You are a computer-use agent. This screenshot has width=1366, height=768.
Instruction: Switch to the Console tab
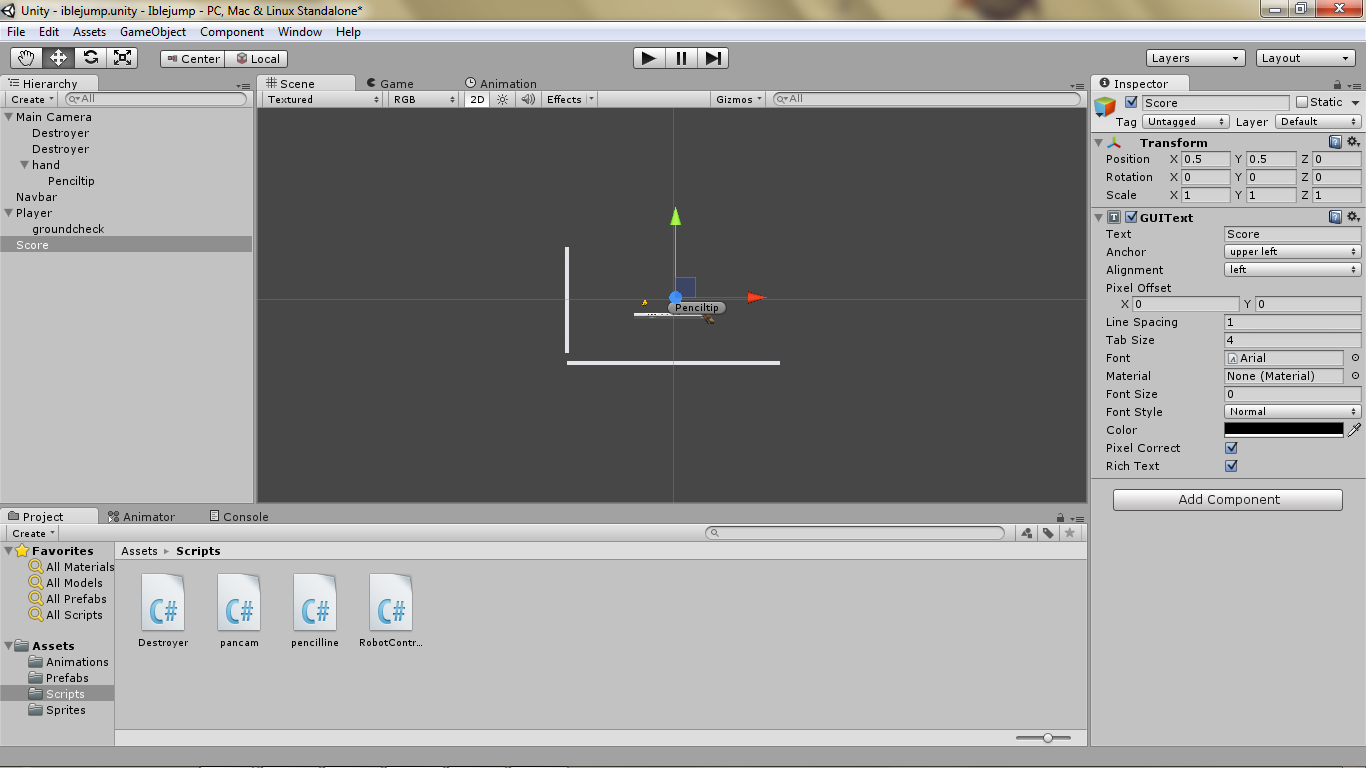[239, 517]
